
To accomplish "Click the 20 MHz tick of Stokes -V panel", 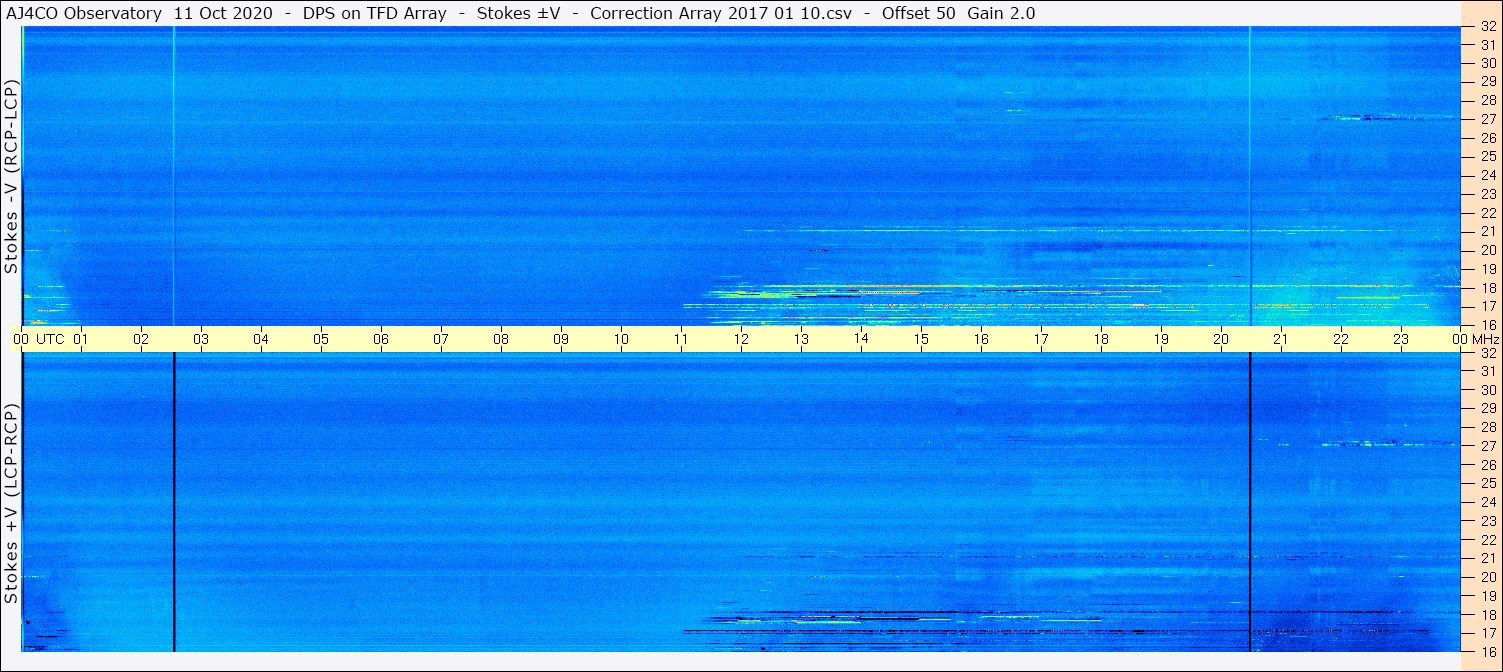I will [1487, 250].
